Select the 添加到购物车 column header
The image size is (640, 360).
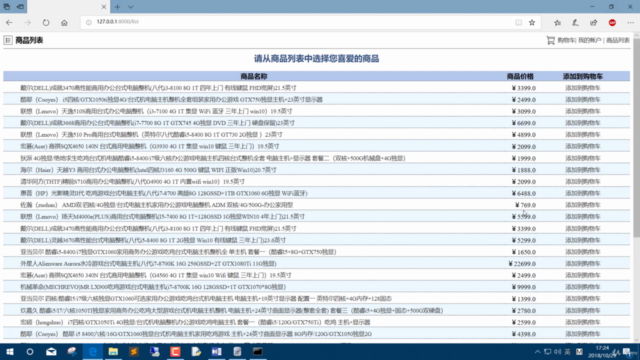coord(582,76)
